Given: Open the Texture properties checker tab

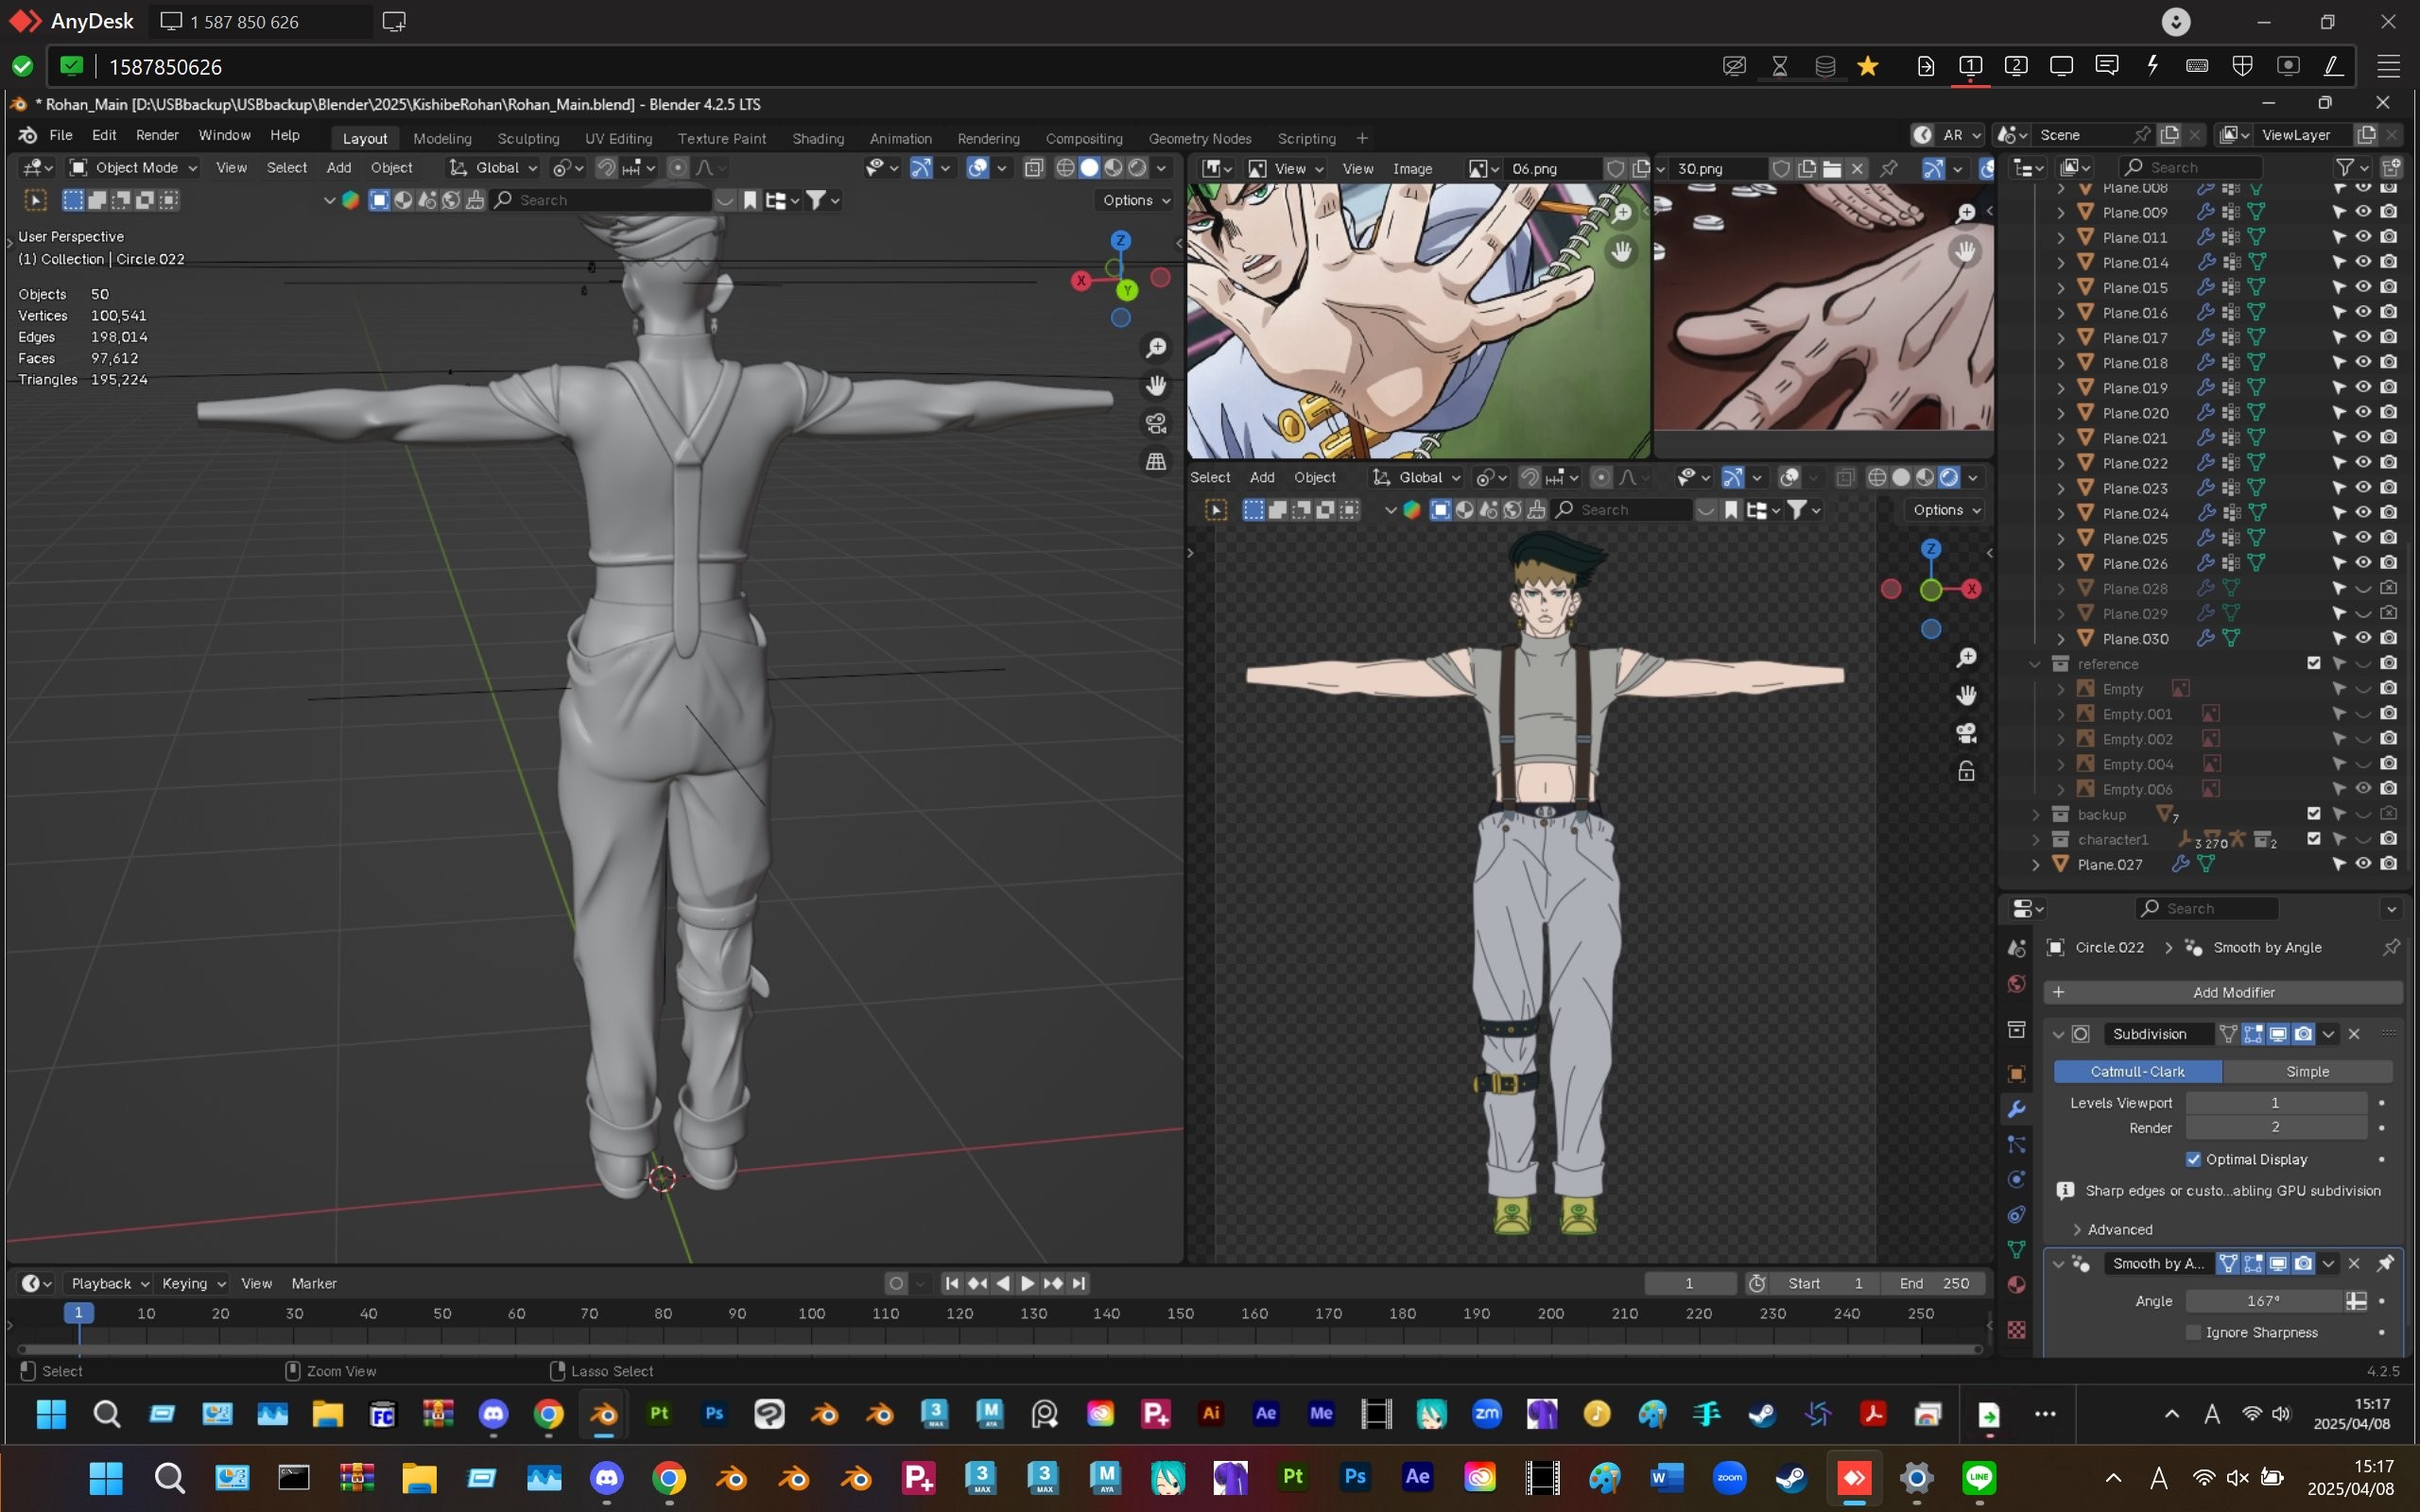Looking at the screenshot, I should point(2016,1329).
